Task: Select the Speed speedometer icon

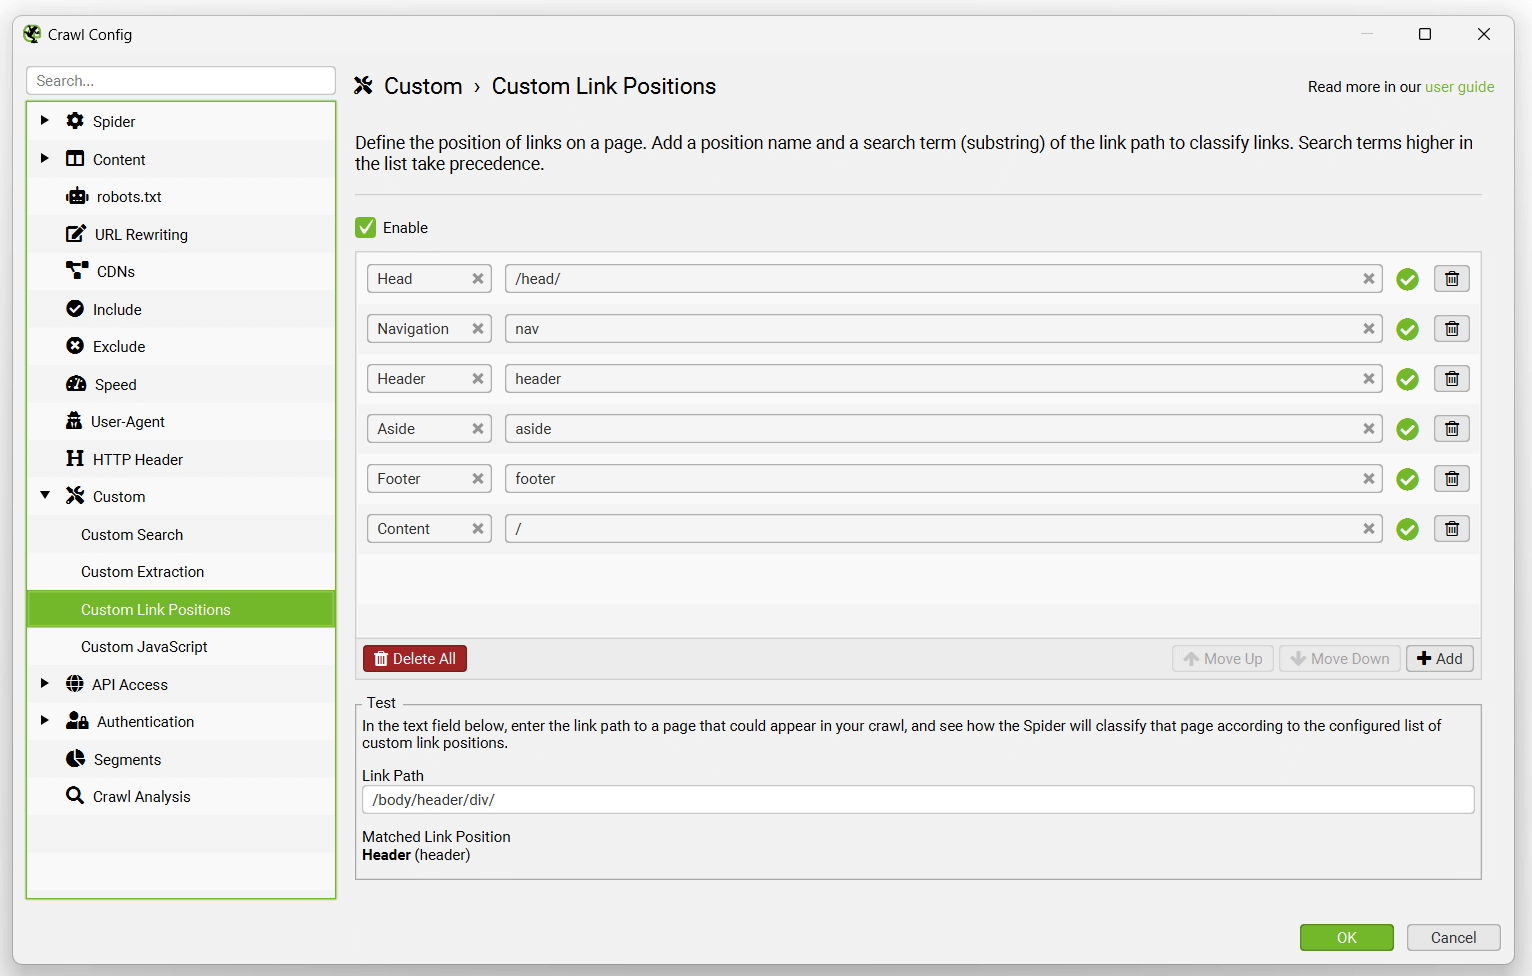Action: coord(76,384)
